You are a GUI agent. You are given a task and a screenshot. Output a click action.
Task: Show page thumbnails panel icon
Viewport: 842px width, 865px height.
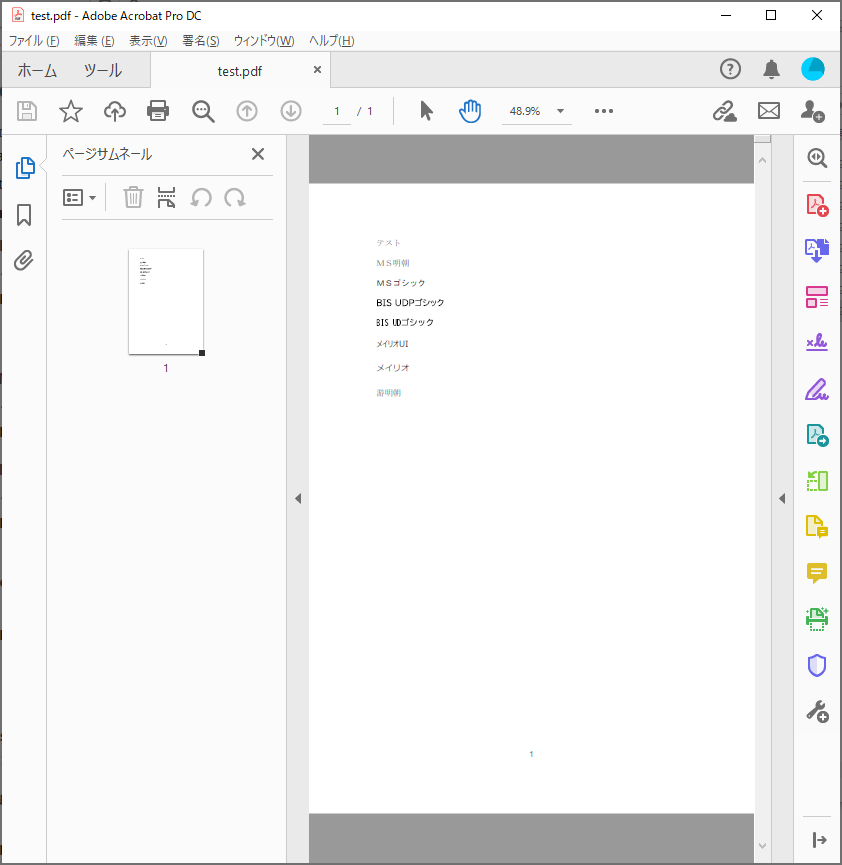click(x=25, y=168)
